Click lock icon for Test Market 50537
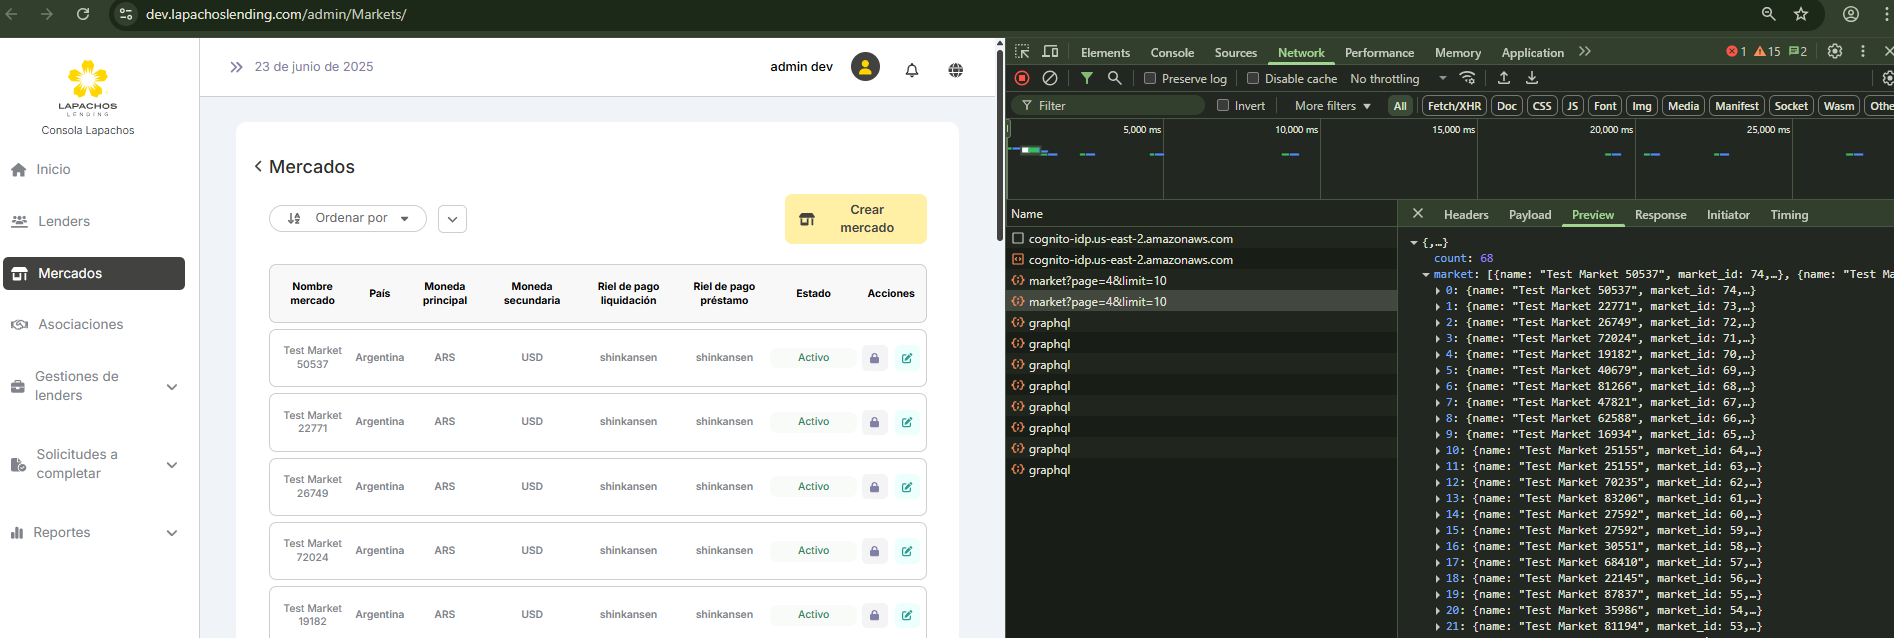 (x=874, y=358)
